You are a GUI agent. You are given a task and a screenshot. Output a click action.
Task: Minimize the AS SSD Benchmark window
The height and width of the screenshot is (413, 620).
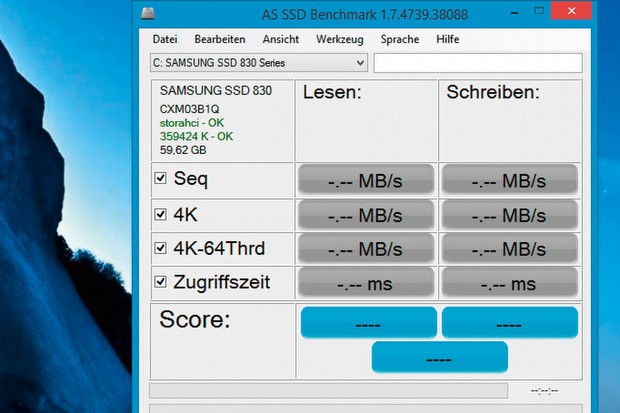pos(514,12)
